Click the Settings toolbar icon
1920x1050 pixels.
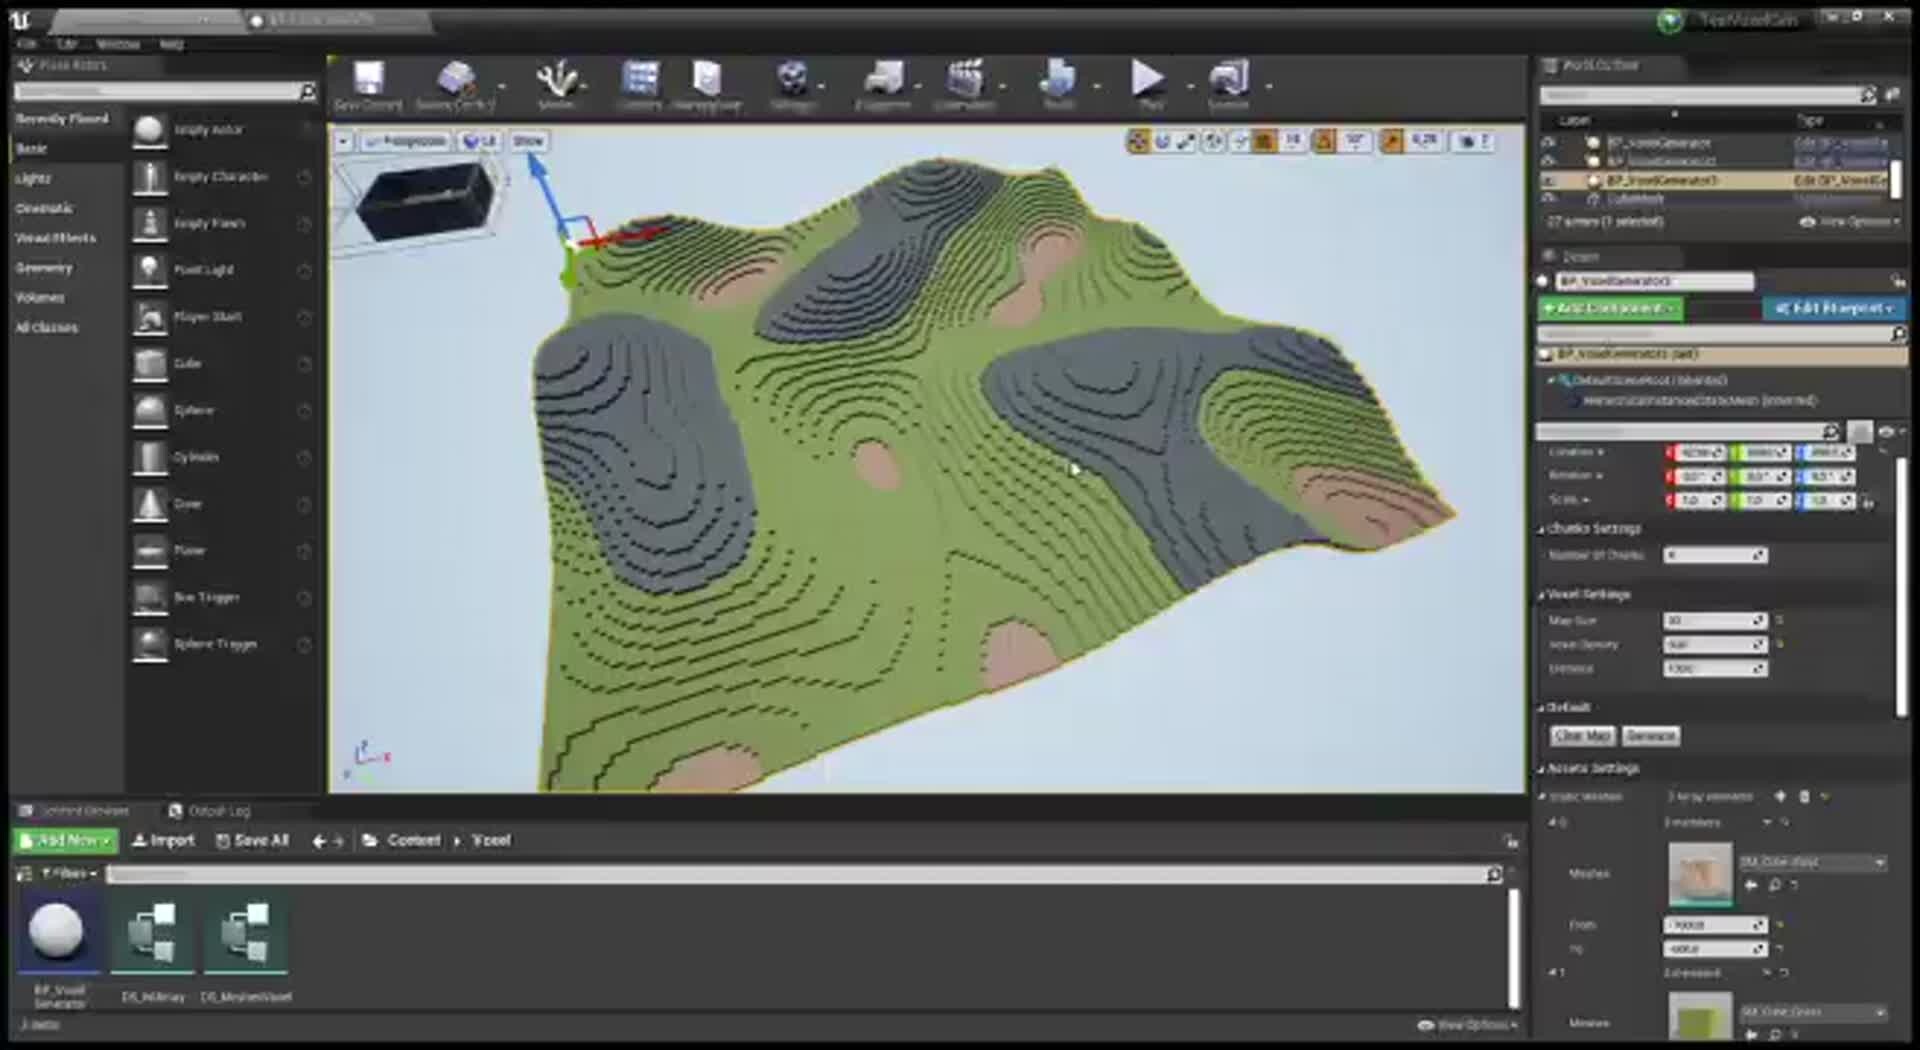[793, 80]
